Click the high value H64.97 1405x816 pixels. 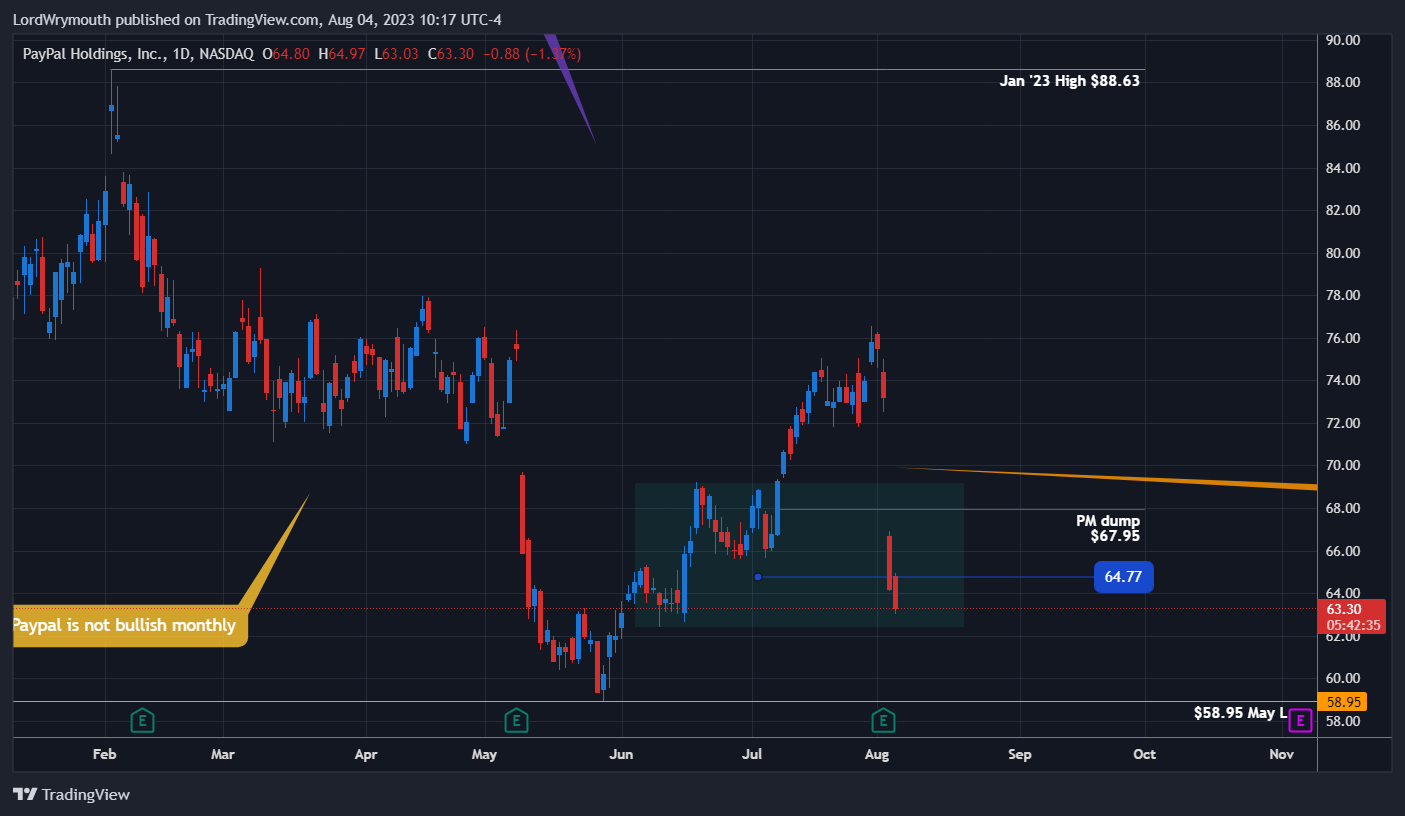(x=341, y=53)
